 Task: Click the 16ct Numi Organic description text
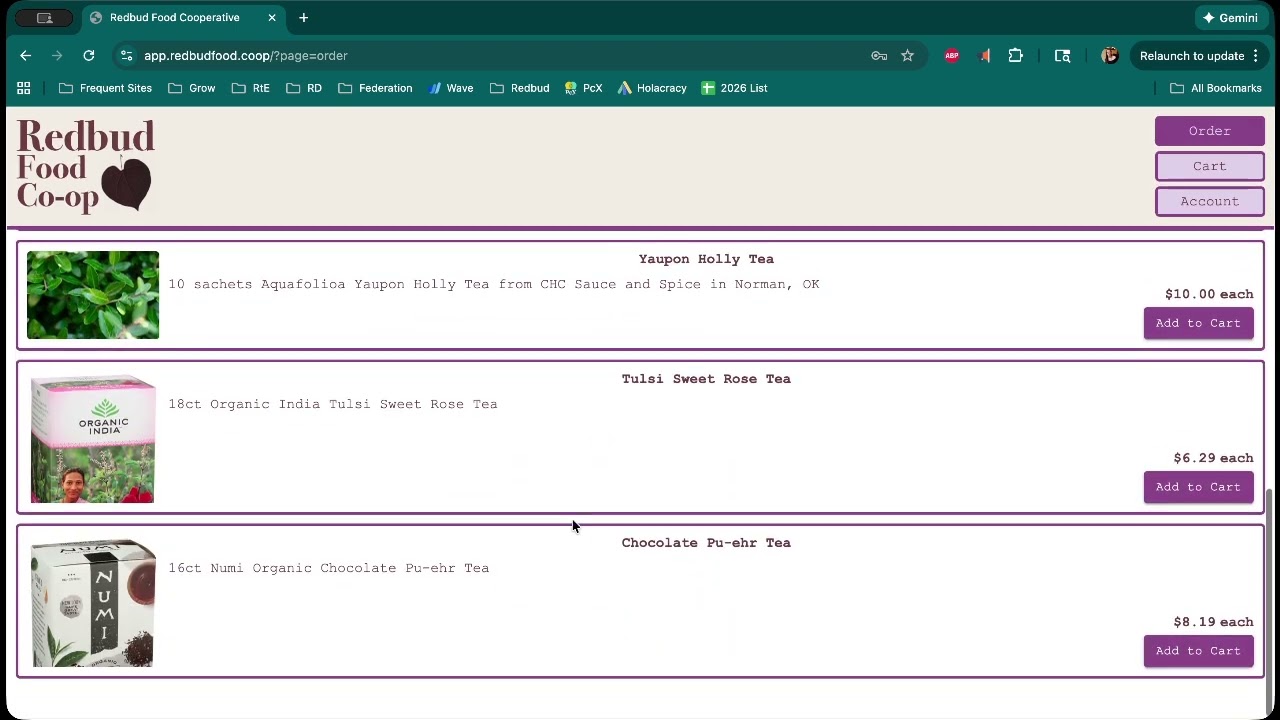(x=329, y=568)
